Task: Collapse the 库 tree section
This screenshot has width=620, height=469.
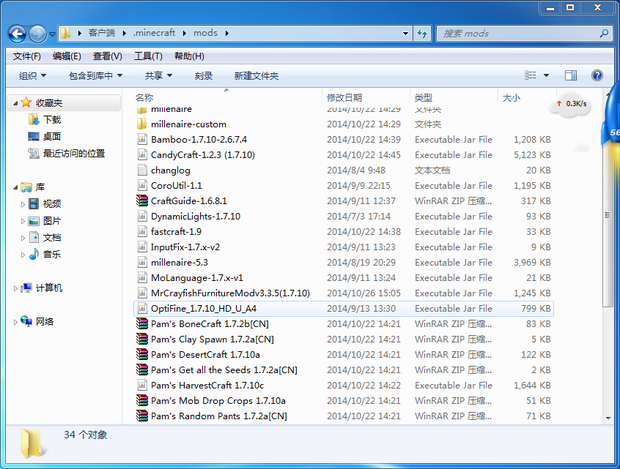Action: 15,187
